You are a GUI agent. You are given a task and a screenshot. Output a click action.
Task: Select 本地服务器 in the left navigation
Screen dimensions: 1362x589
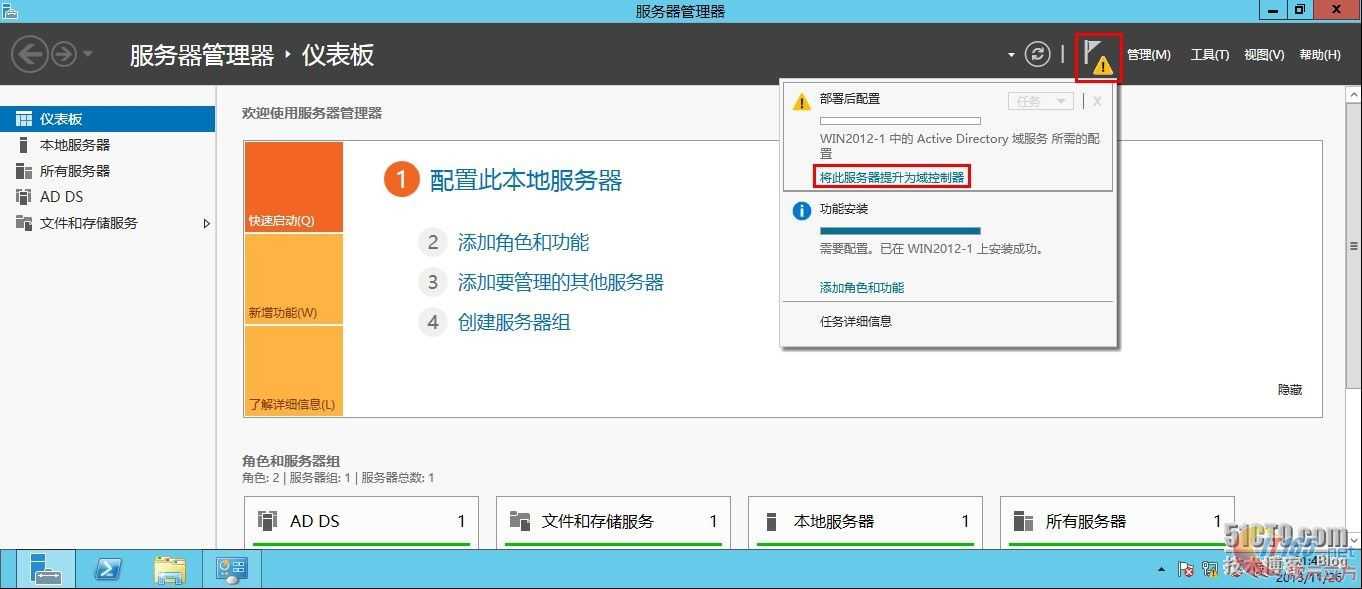pyautogui.click(x=107, y=145)
